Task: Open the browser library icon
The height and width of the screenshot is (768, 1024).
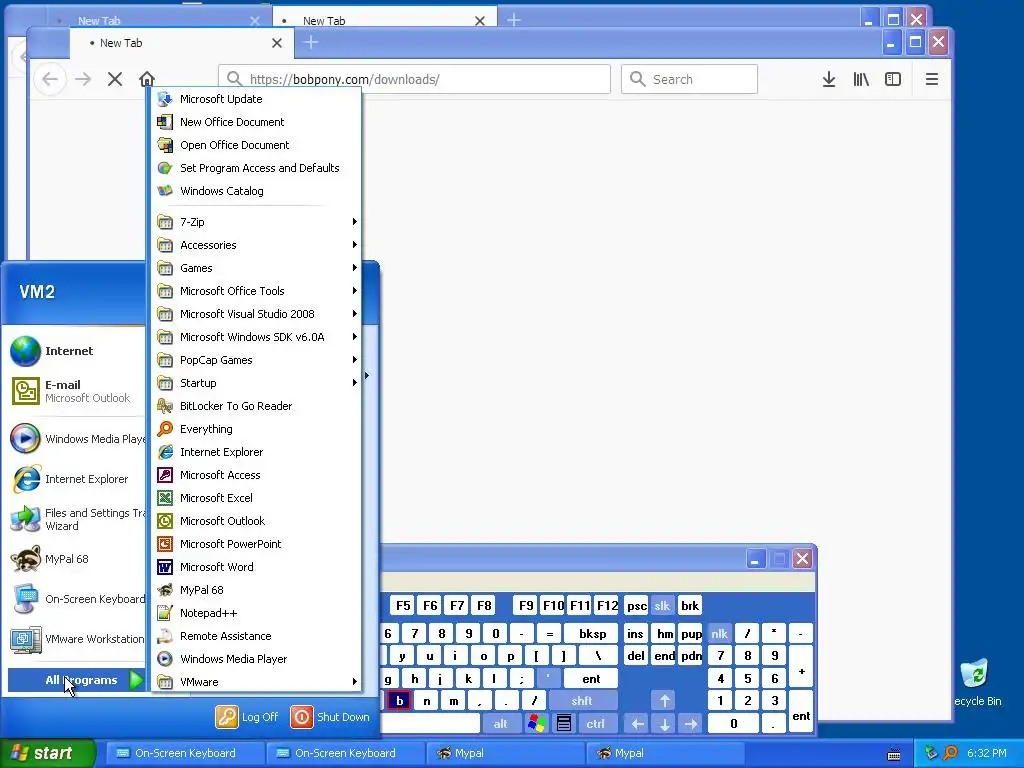Action: pos(861,79)
